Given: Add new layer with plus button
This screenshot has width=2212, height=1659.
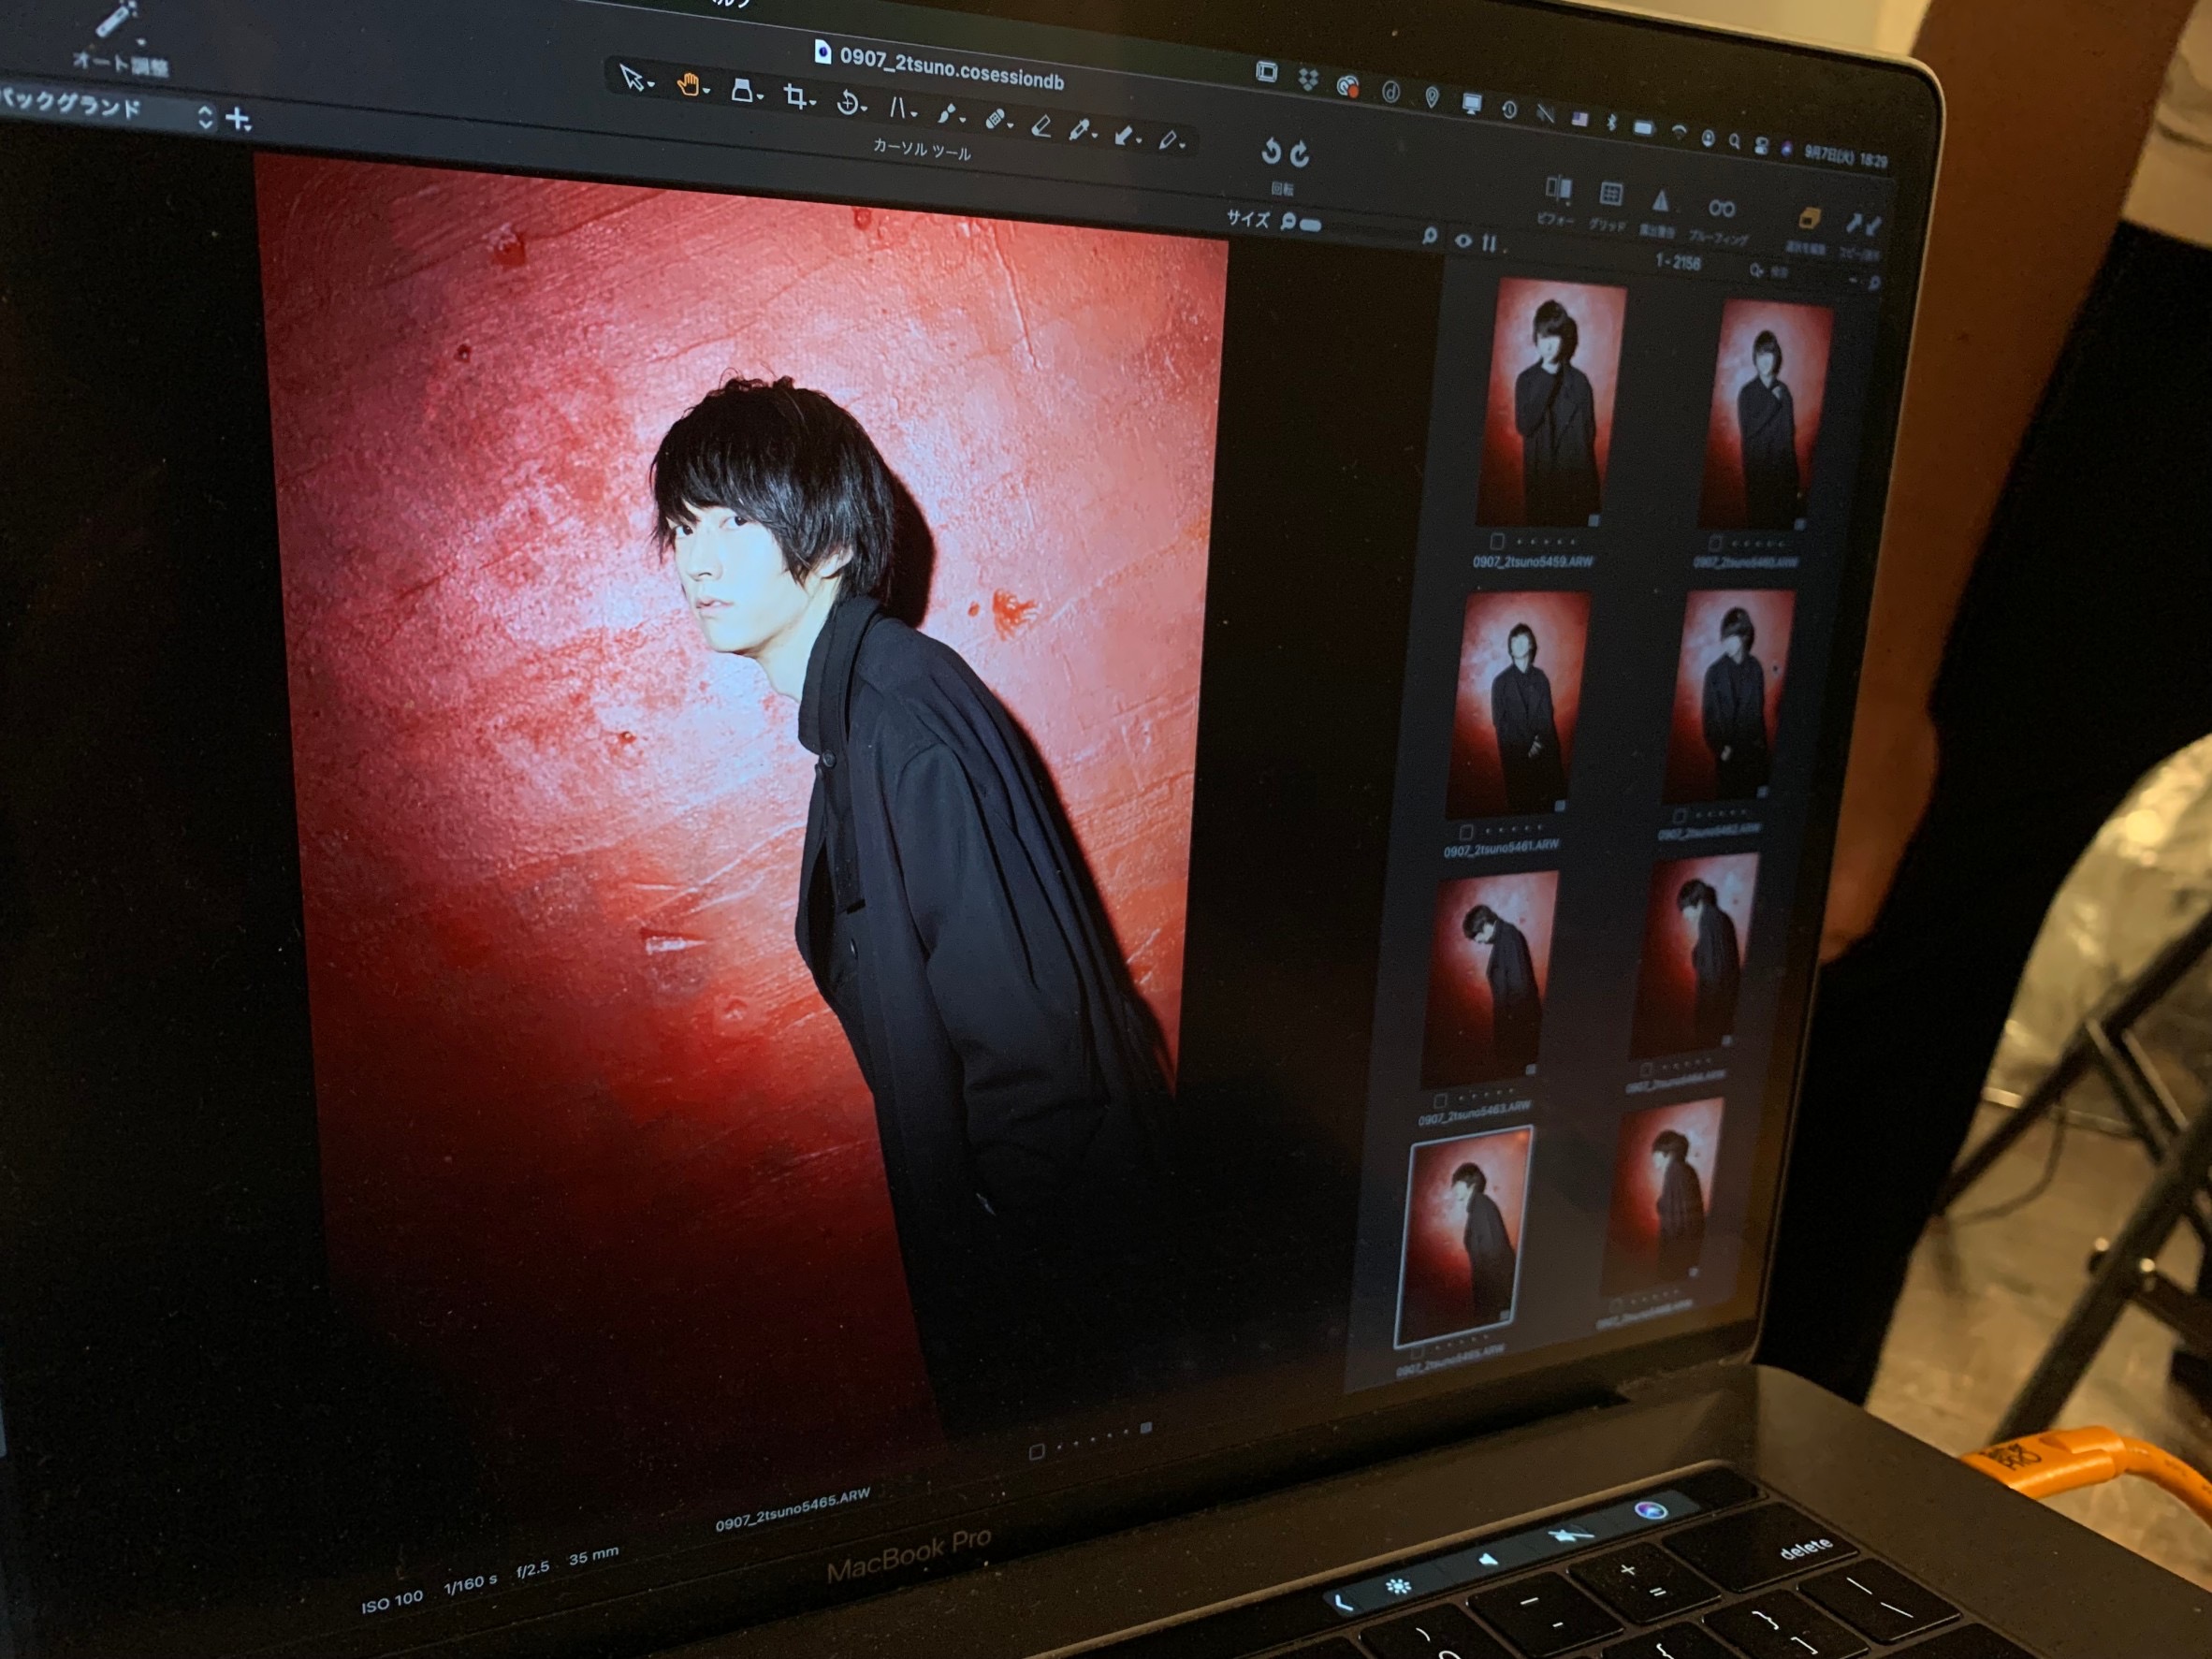Looking at the screenshot, I should (238, 120).
